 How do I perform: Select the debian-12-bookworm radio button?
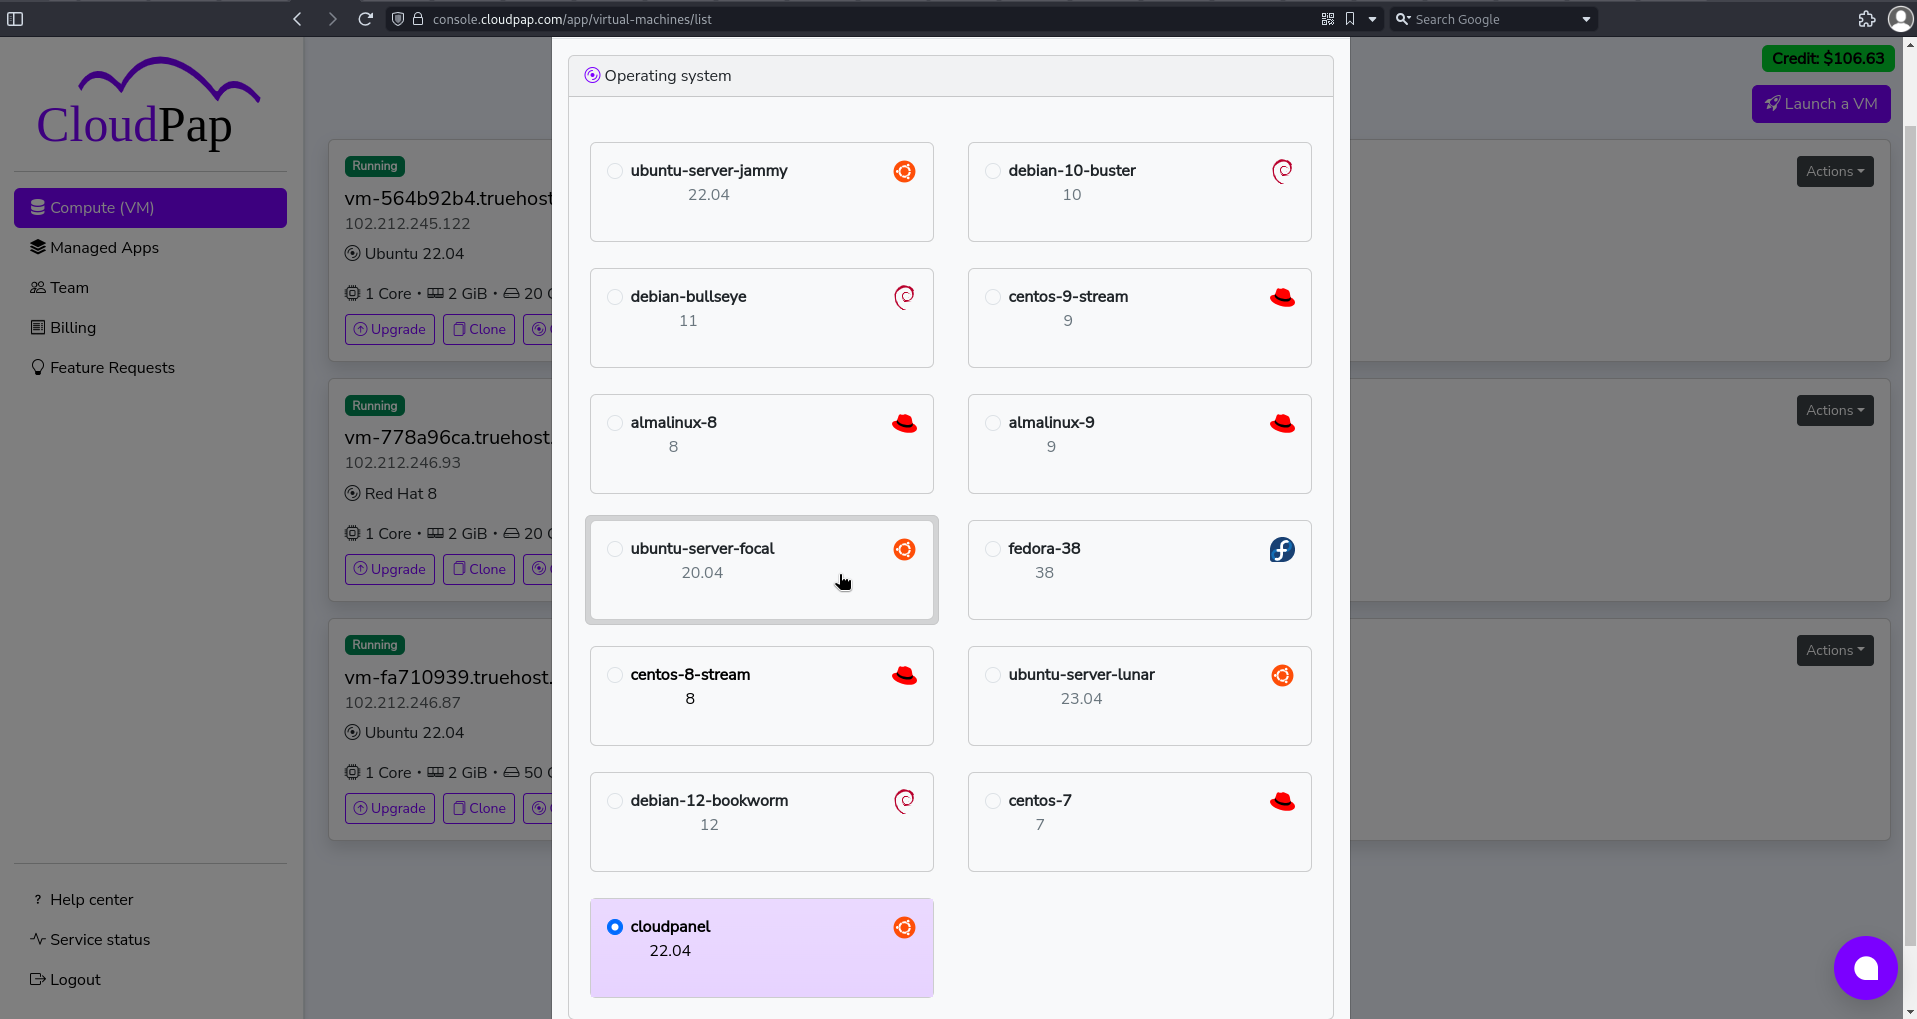614,801
